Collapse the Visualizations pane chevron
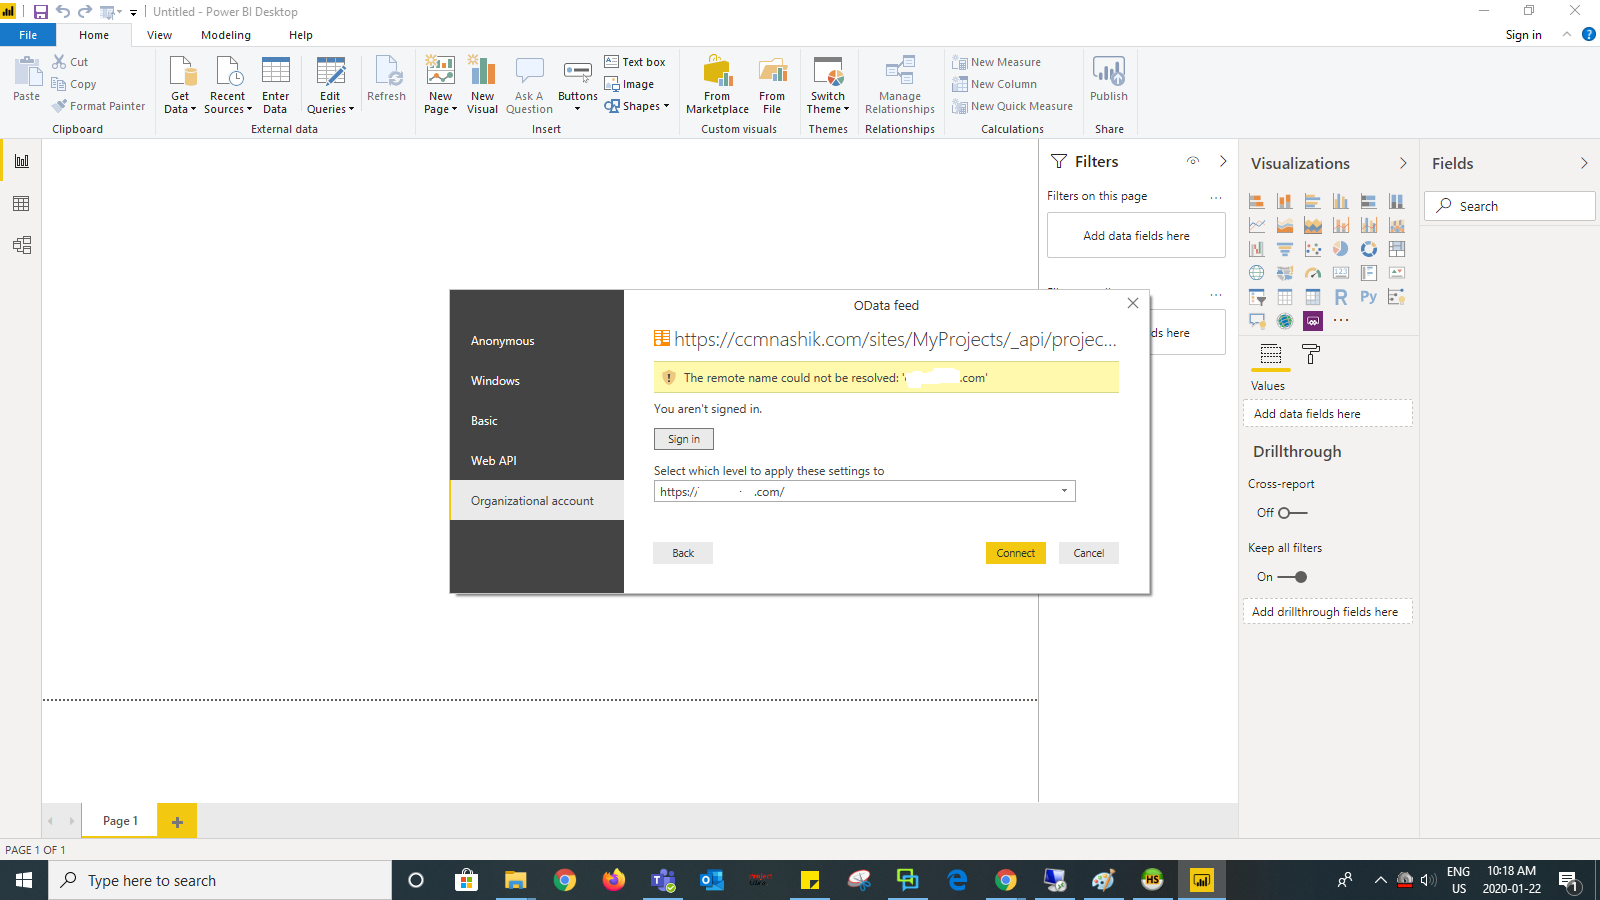This screenshot has height=900, width=1600. coord(1403,163)
